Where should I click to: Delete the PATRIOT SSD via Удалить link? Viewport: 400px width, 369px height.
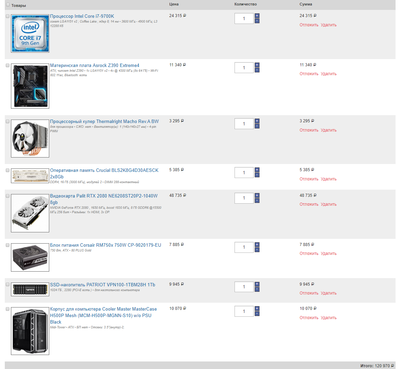[x=329, y=293]
